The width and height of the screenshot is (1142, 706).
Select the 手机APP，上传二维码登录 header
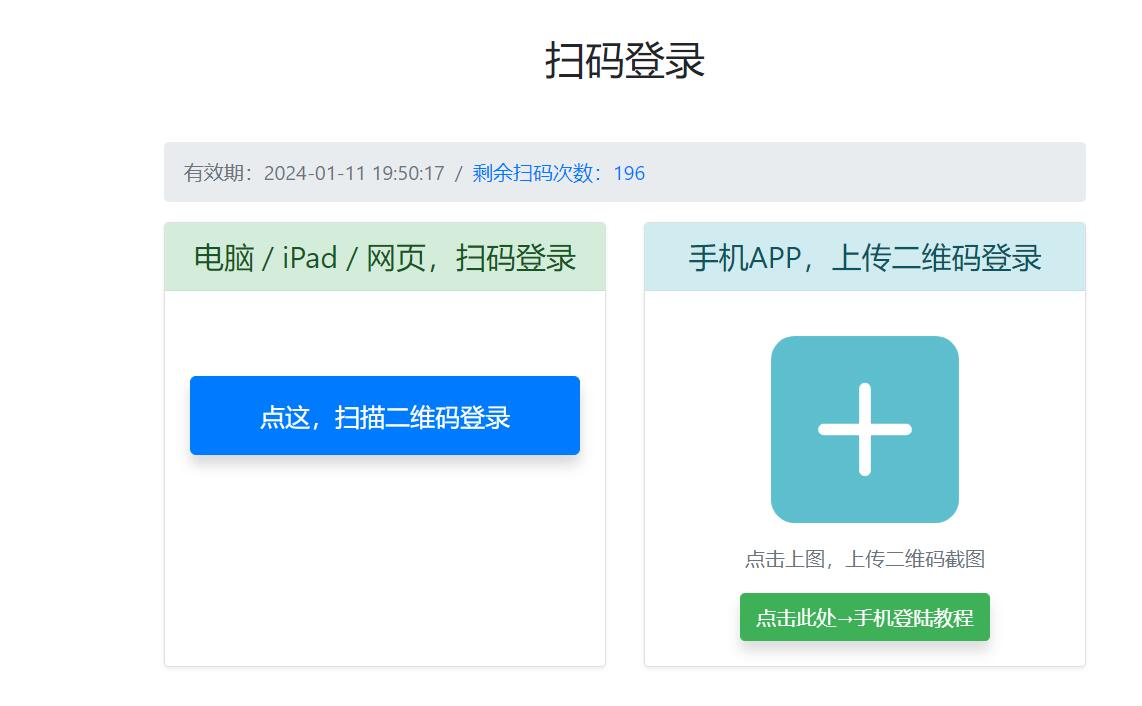(x=864, y=258)
